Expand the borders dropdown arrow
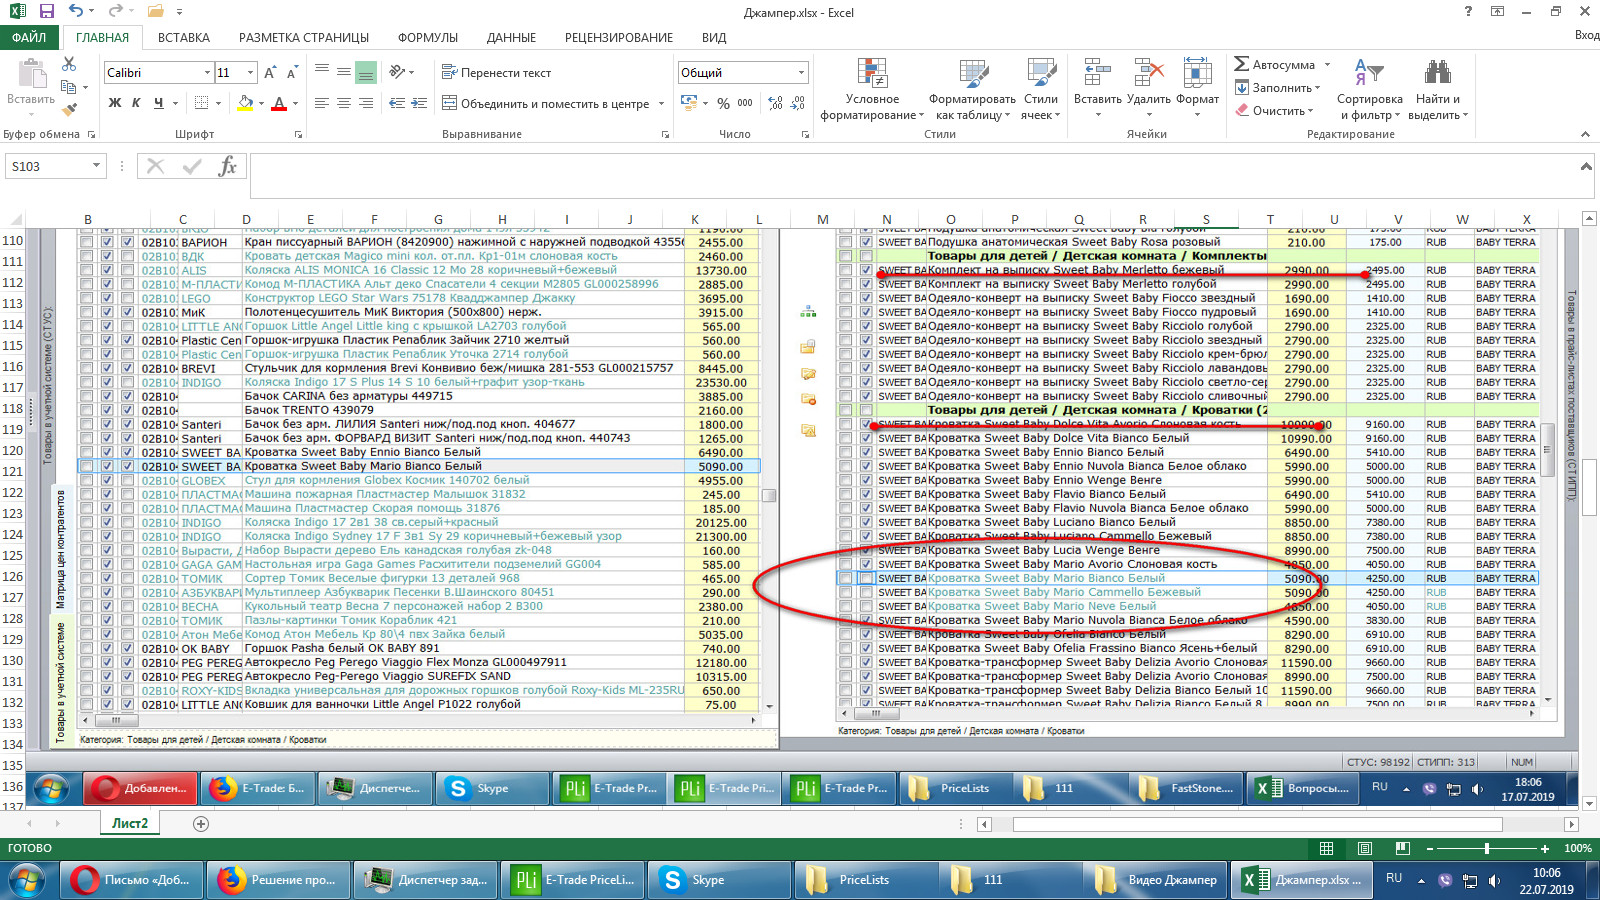The height and width of the screenshot is (900, 1600). pos(219,103)
